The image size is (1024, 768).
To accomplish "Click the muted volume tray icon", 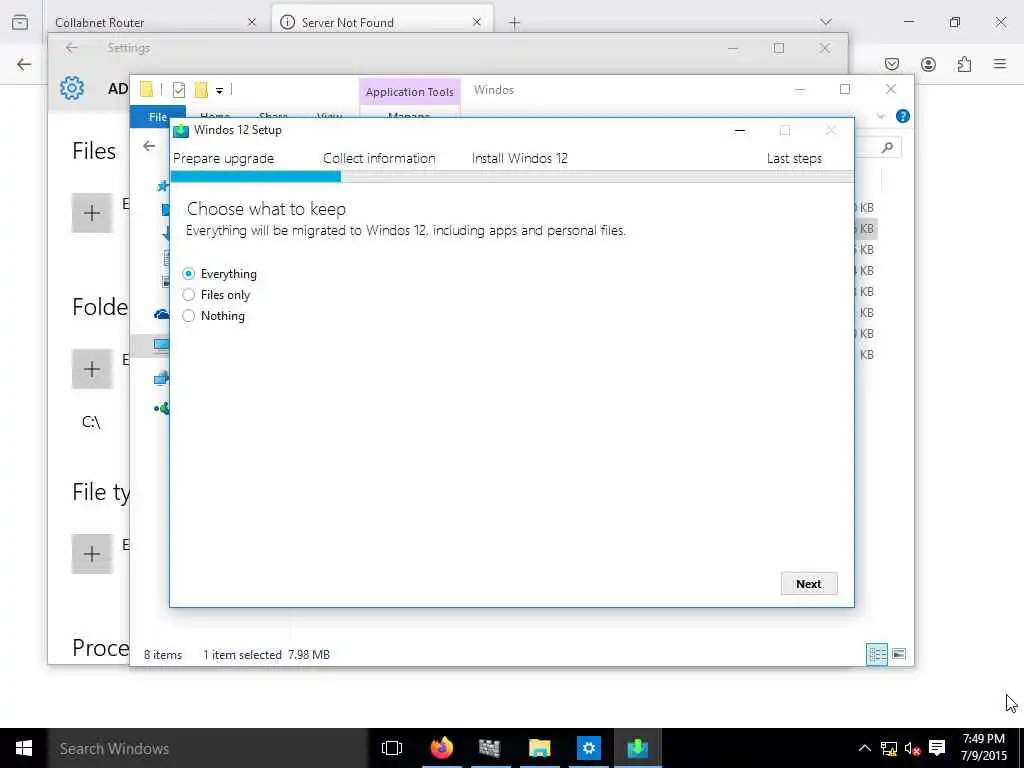I will (912, 748).
